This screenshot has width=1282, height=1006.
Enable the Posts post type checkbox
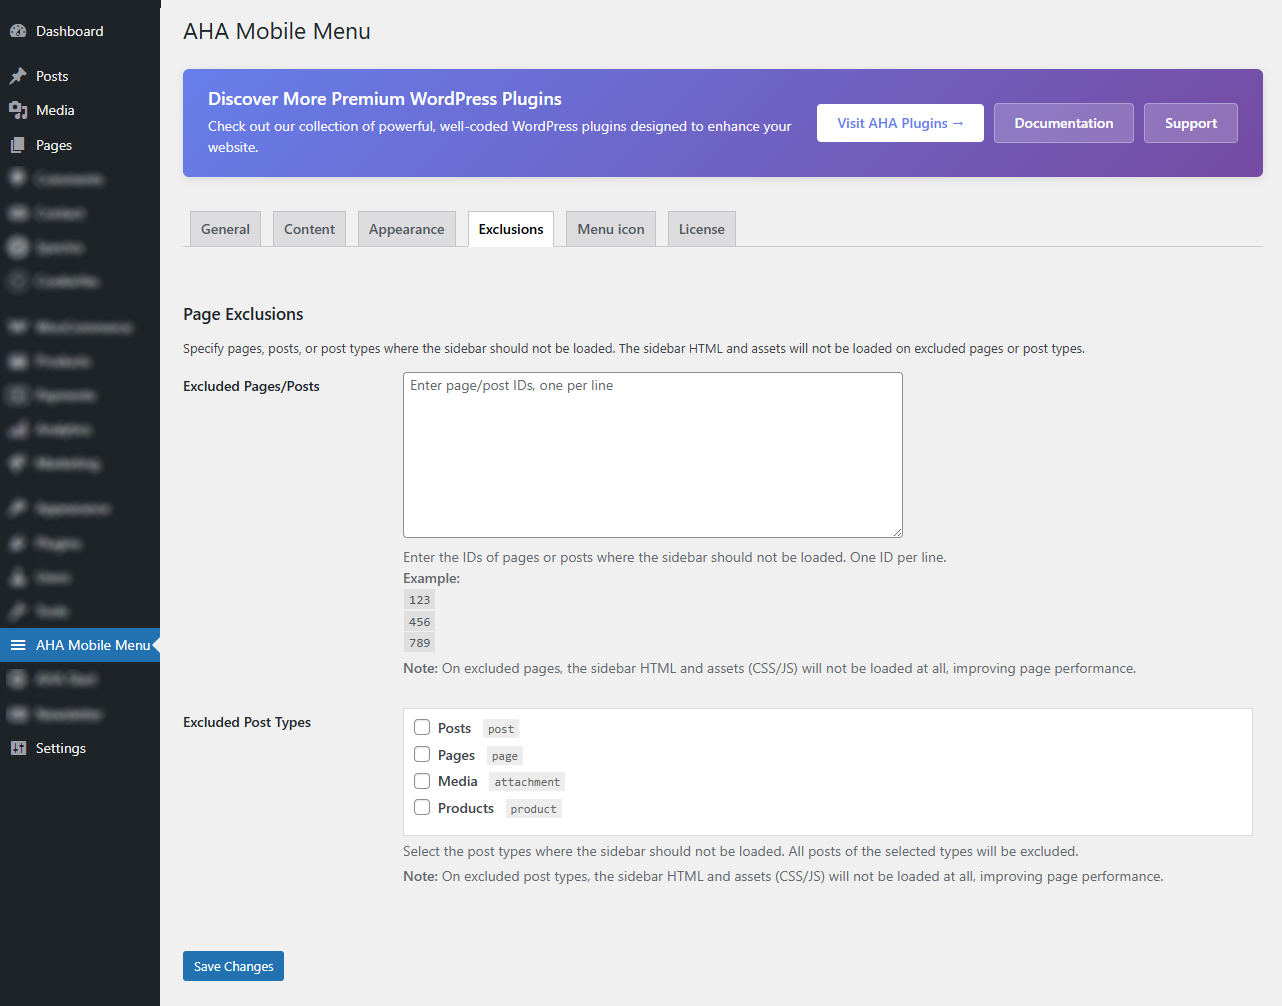pyautogui.click(x=422, y=728)
